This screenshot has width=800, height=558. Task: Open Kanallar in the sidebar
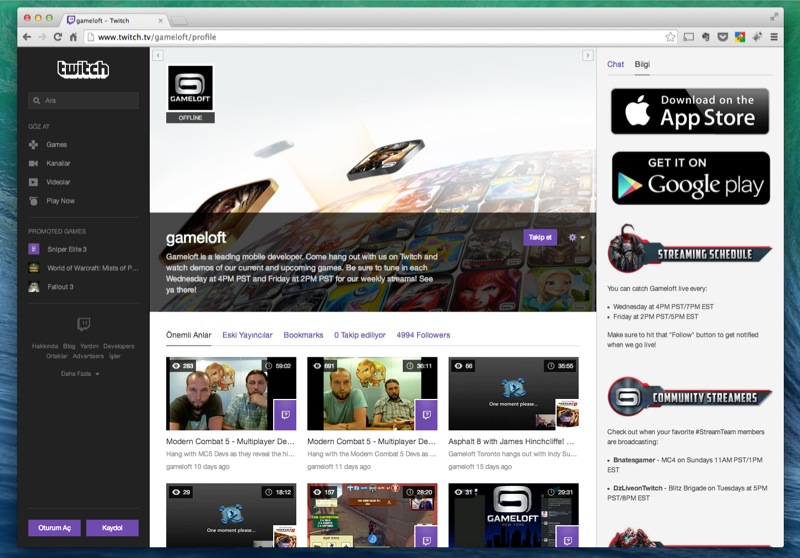tap(58, 163)
